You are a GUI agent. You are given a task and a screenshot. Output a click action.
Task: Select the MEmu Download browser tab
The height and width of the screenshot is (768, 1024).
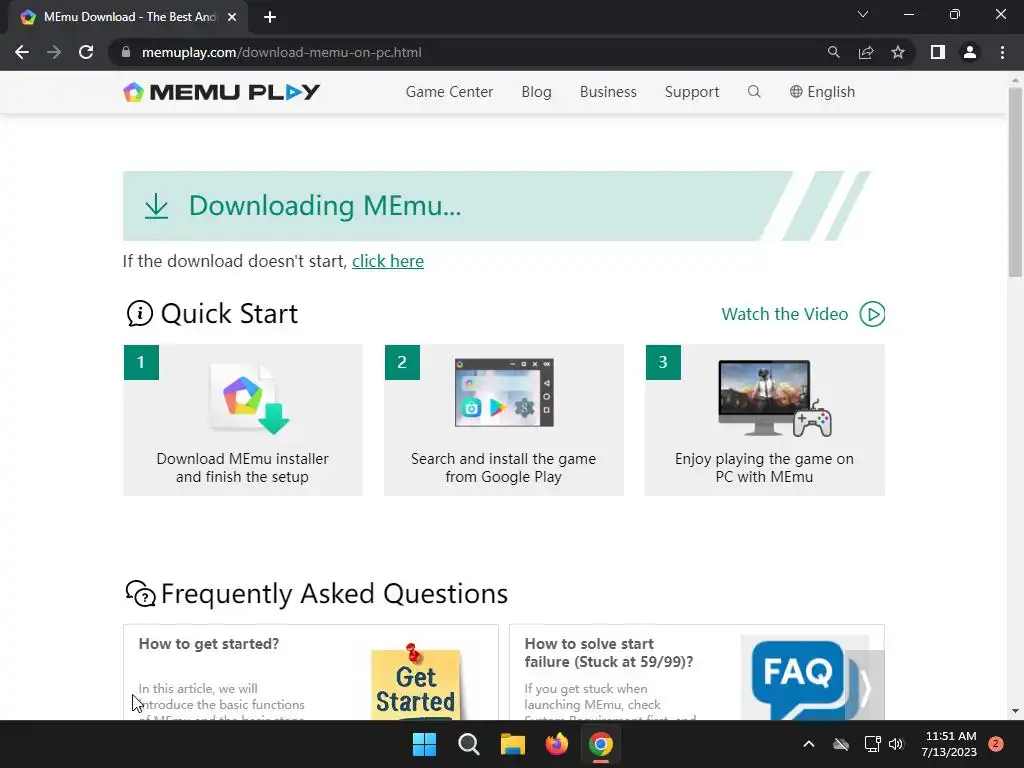(128, 17)
